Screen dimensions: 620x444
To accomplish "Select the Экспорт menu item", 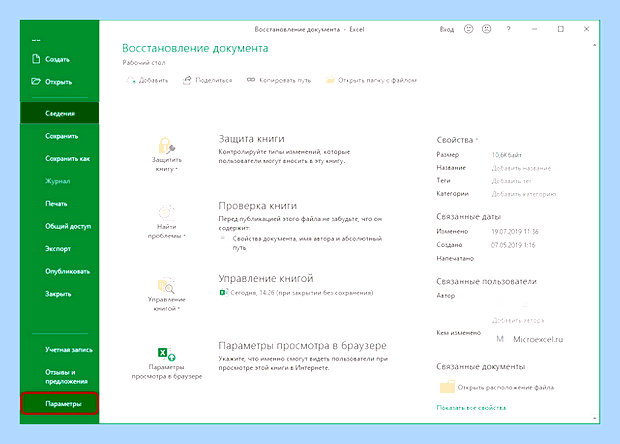I will [60, 249].
